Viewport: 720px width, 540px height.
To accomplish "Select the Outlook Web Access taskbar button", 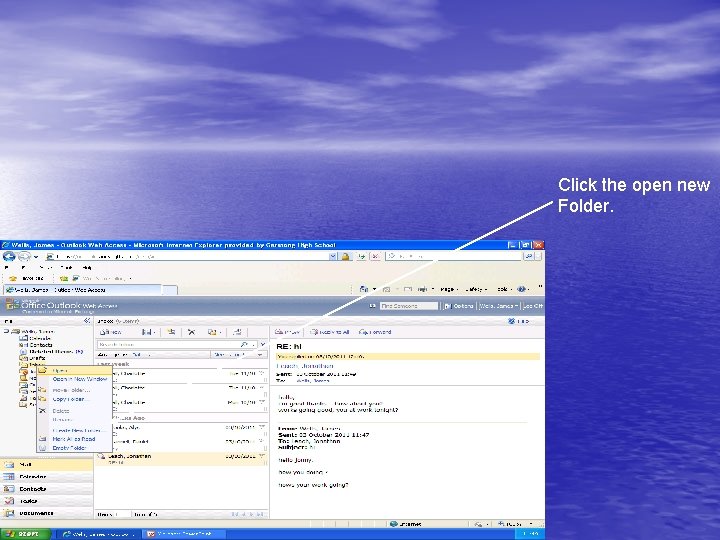I will 100,534.
